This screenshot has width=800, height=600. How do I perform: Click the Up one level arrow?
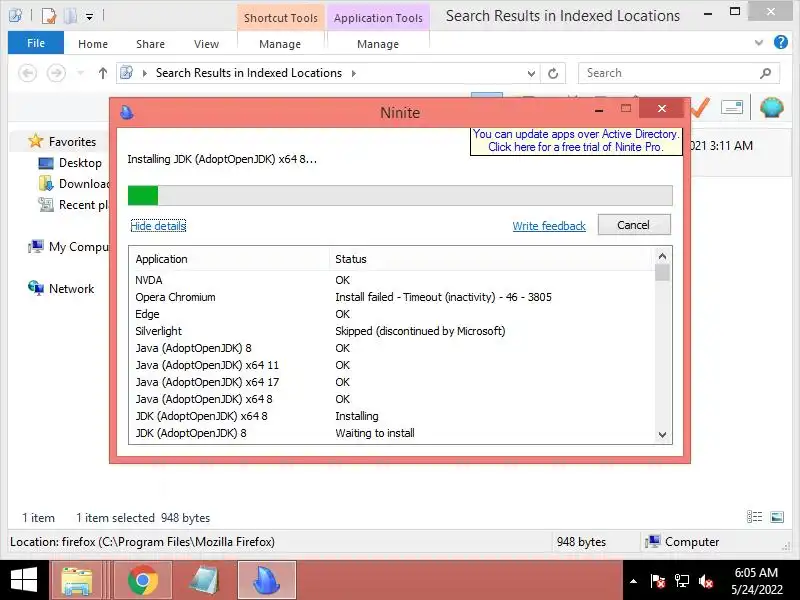(x=103, y=73)
